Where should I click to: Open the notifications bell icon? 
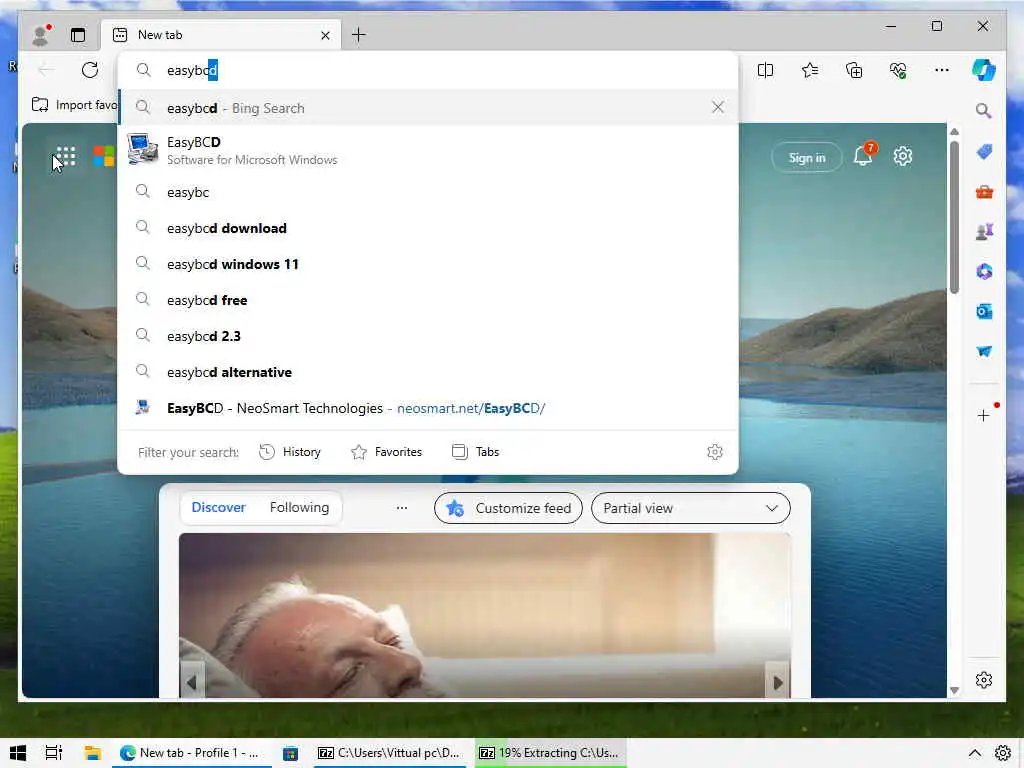[863, 157]
